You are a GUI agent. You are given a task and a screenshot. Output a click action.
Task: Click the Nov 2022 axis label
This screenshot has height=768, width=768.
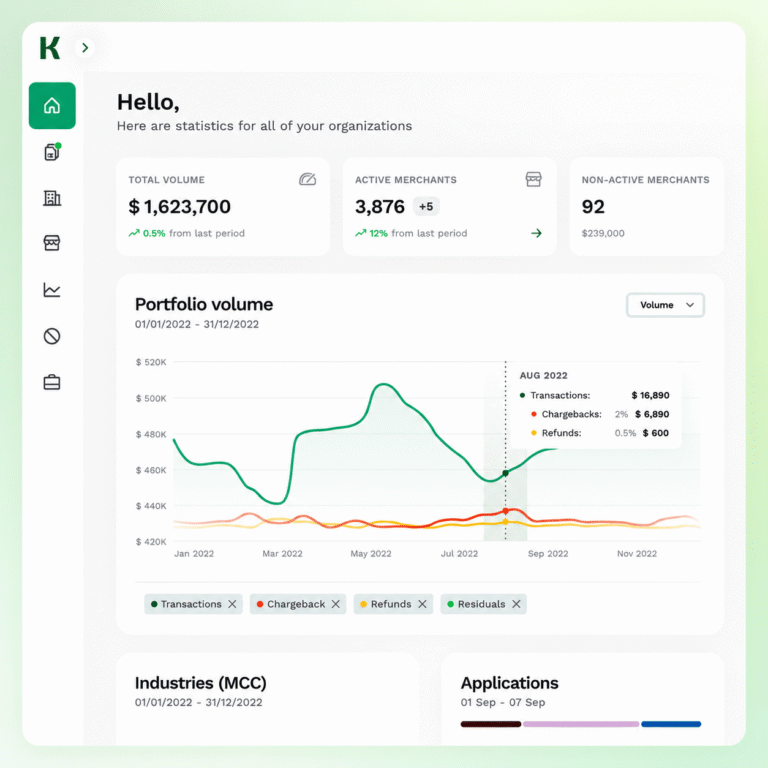pyautogui.click(x=637, y=553)
